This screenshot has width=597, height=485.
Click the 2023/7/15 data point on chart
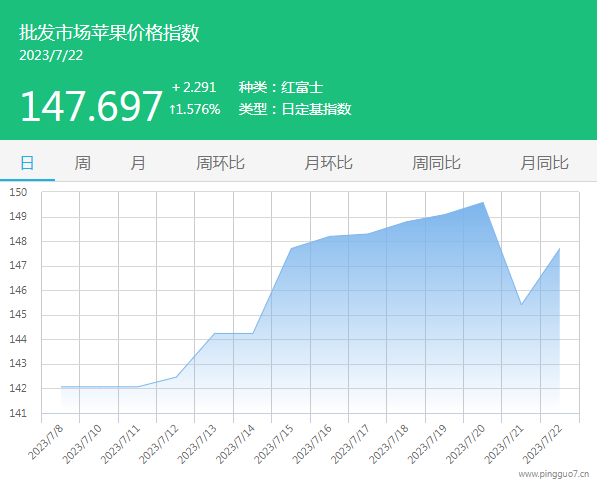point(291,249)
